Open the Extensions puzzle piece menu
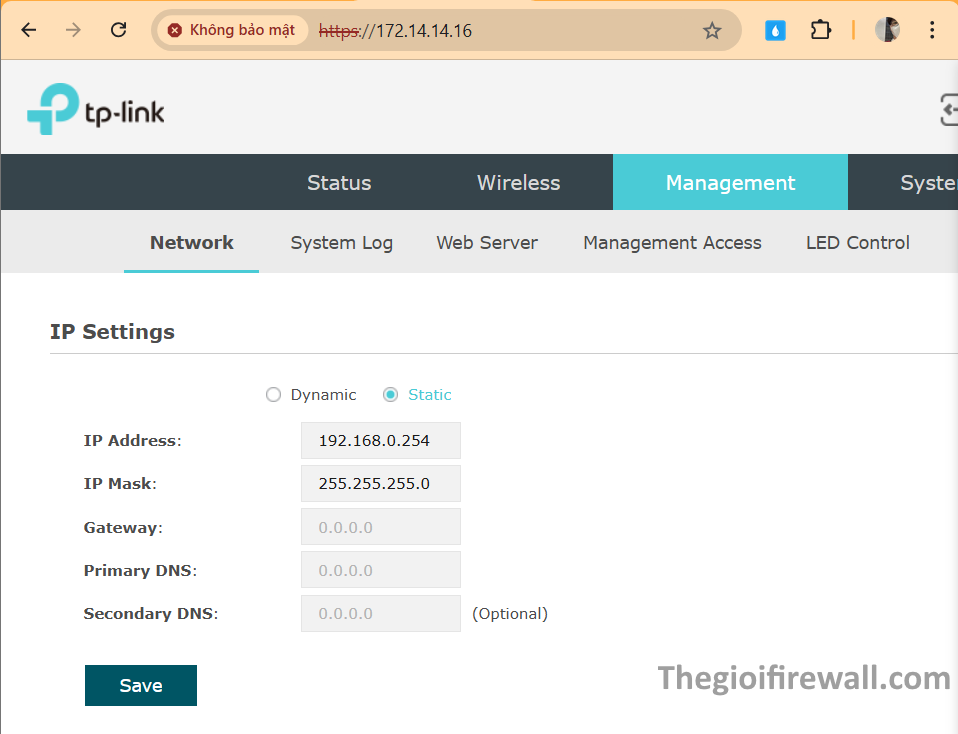The height and width of the screenshot is (734, 958). pos(821,30)
